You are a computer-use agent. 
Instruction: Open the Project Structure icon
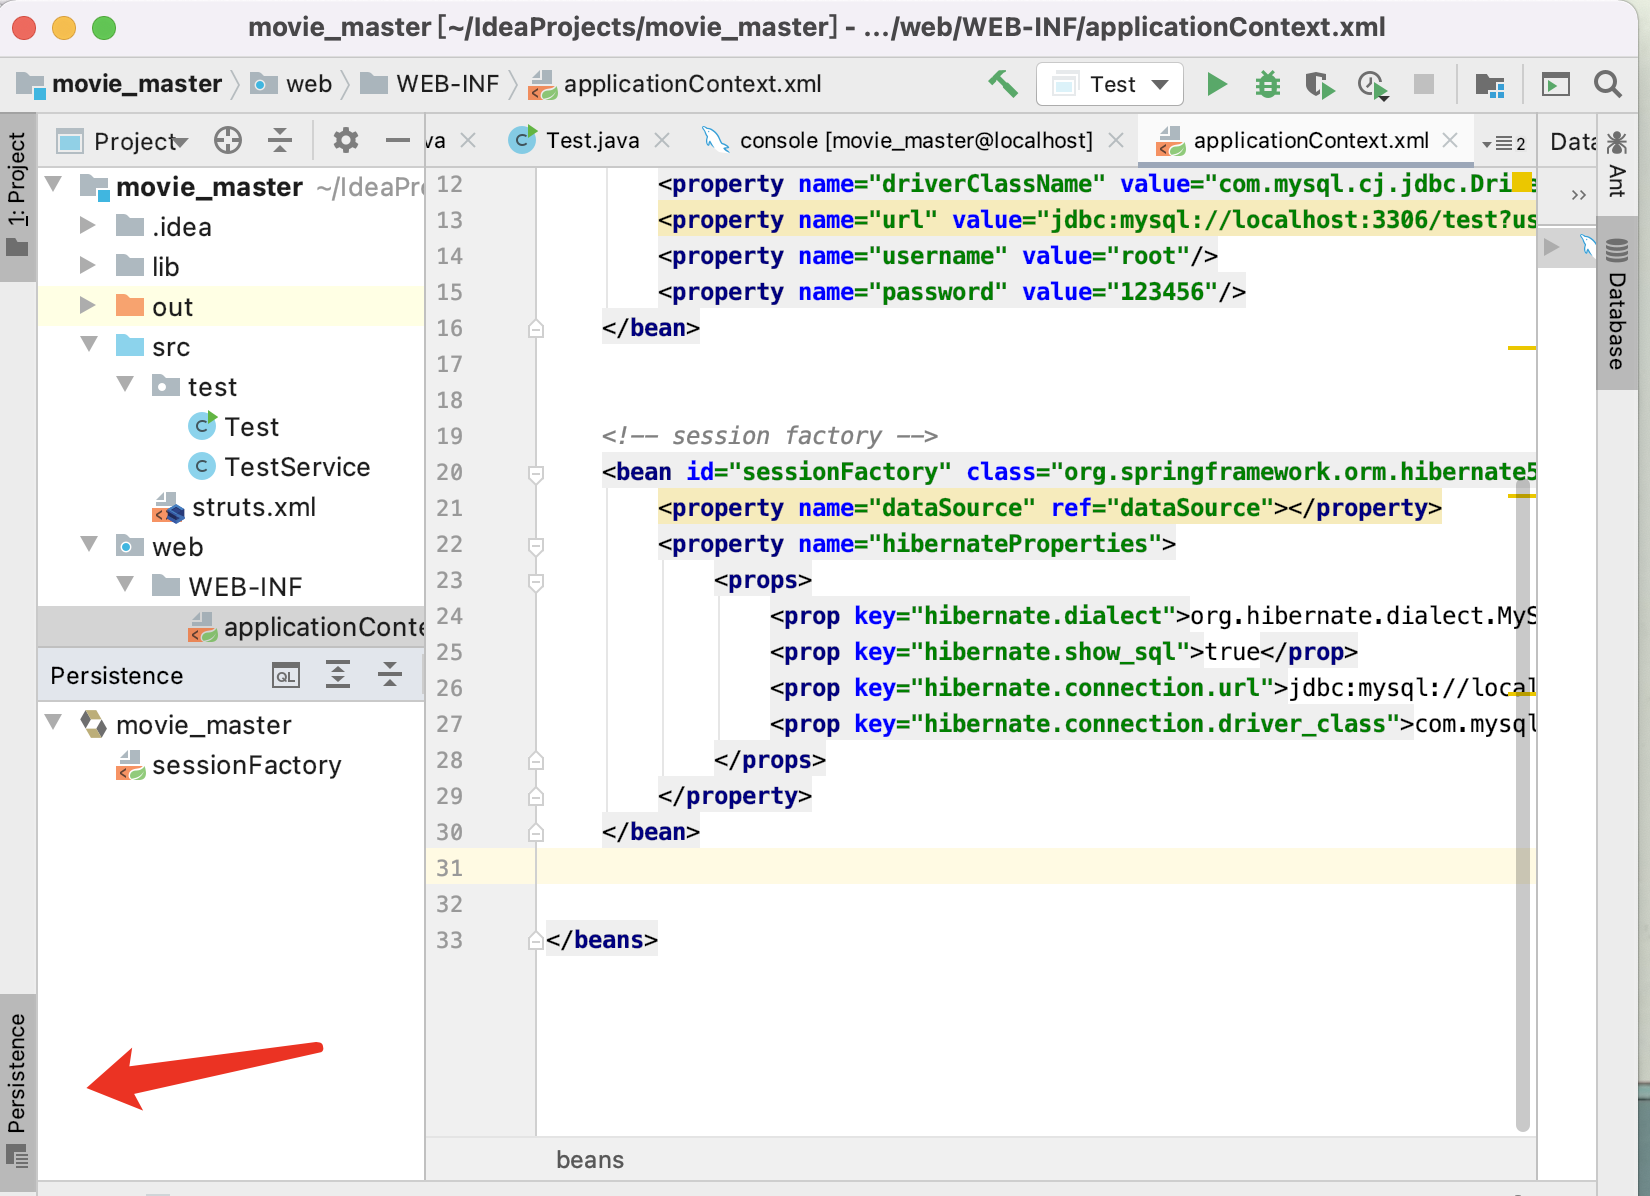click(x=1490, y=85)
